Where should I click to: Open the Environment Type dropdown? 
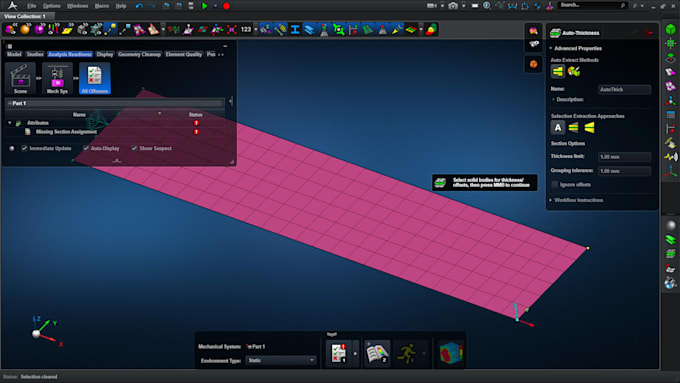click(x=281, y=360)
